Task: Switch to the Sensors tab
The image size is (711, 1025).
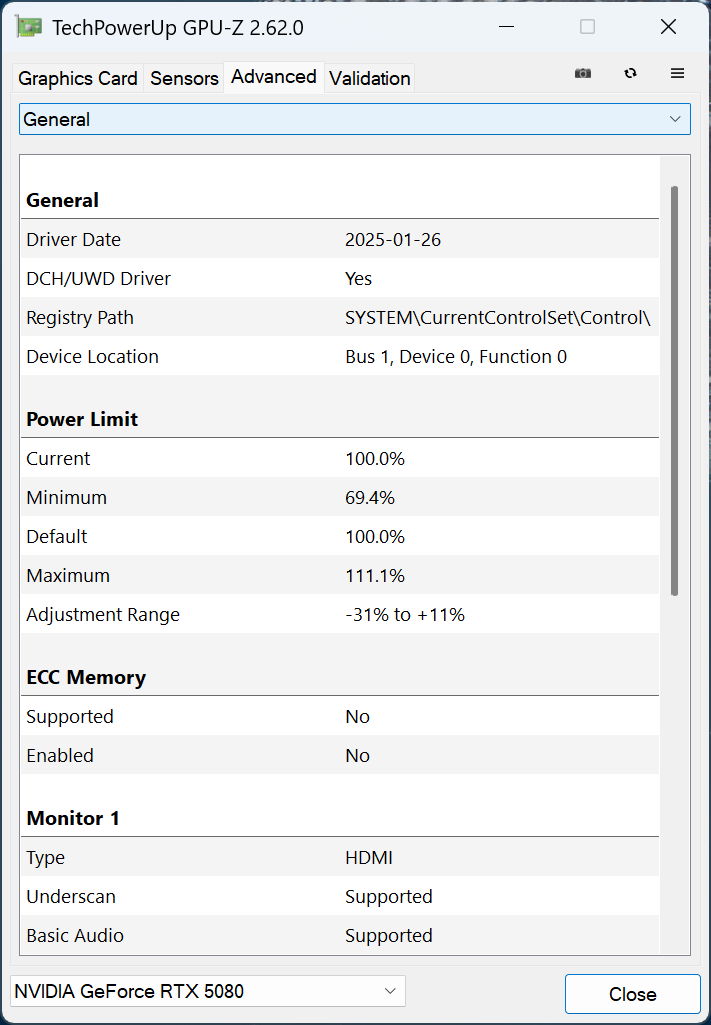Action: click(x=184, y=78)
